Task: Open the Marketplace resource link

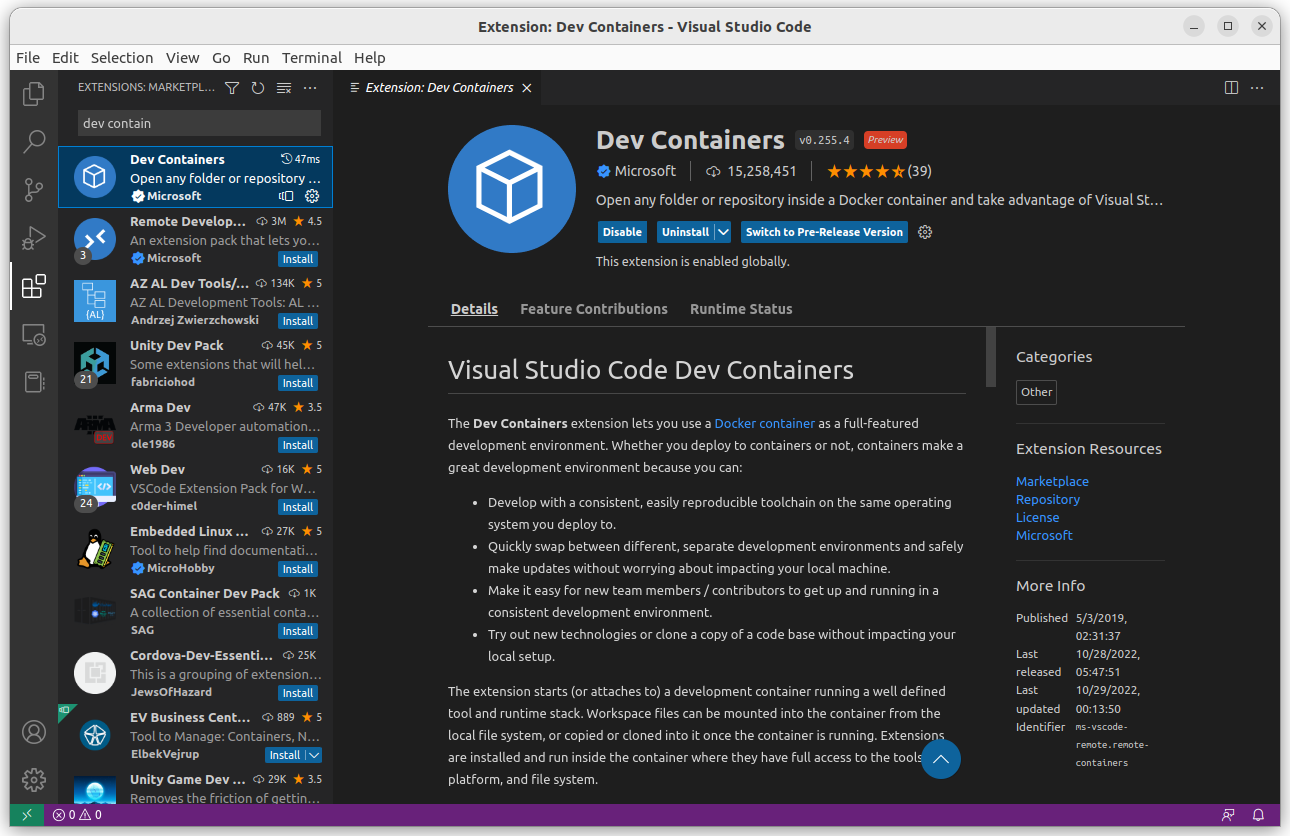Action: [1052, 482]
